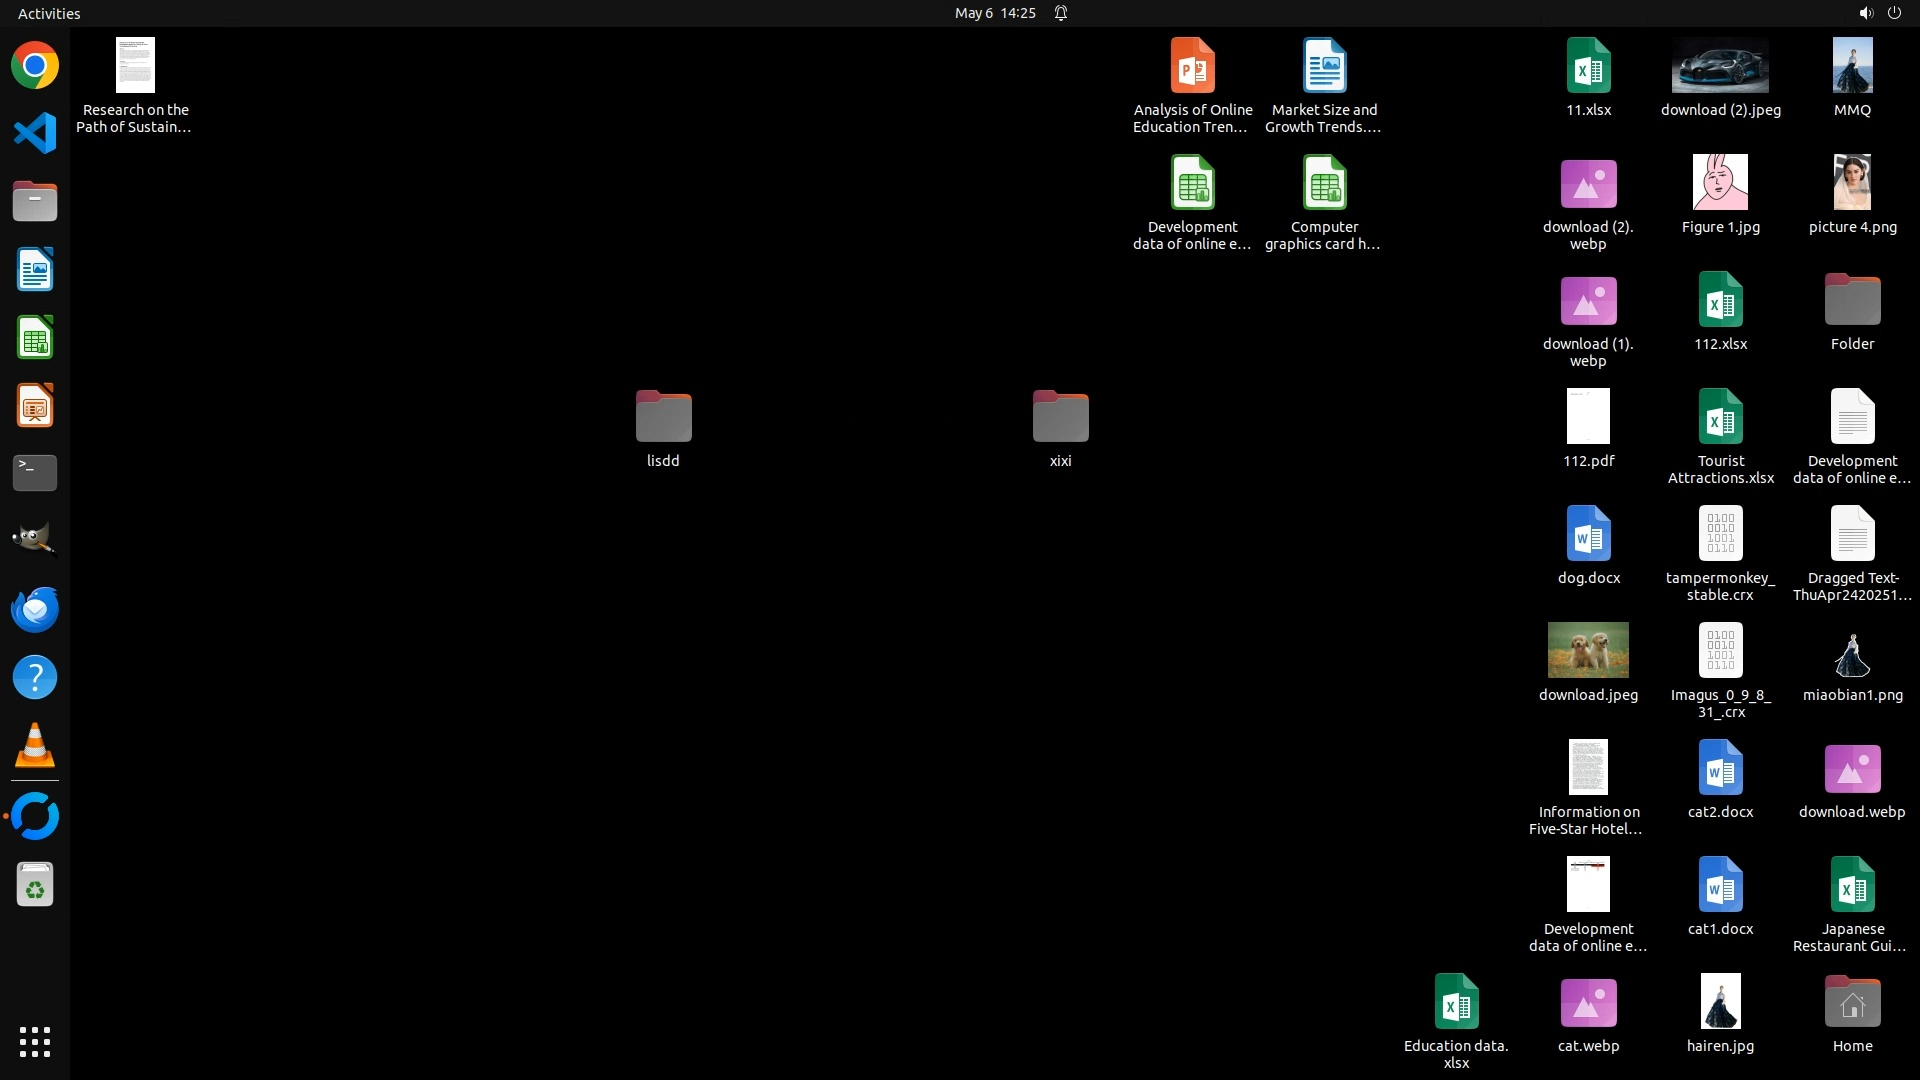1920x1080 pixels.
Task: Open the Activities overview
Action: click(x=49, y=13)
